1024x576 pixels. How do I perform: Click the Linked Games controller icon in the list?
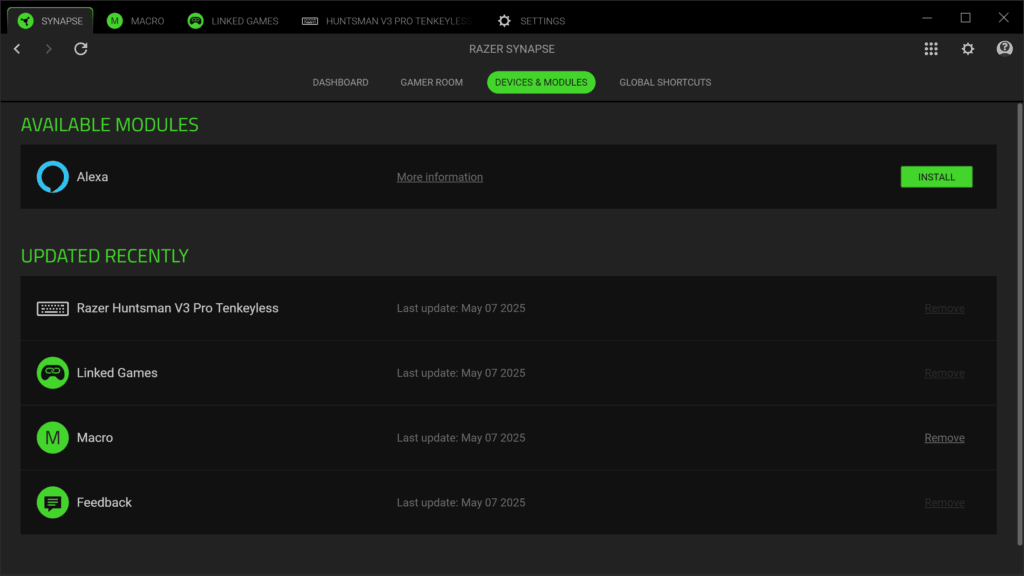(x=53, y=373)
